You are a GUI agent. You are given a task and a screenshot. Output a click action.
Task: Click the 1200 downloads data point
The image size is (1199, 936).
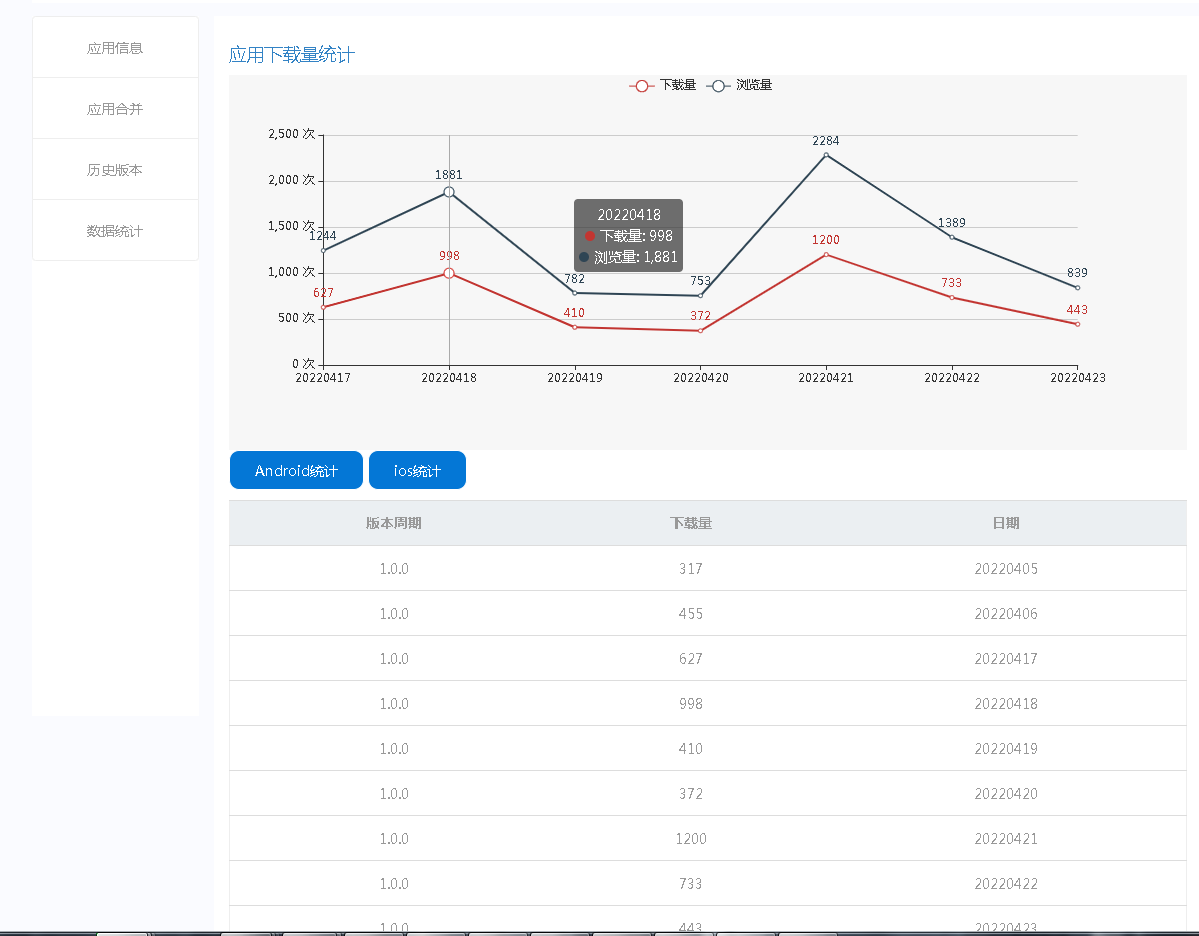tap(826, 255)
